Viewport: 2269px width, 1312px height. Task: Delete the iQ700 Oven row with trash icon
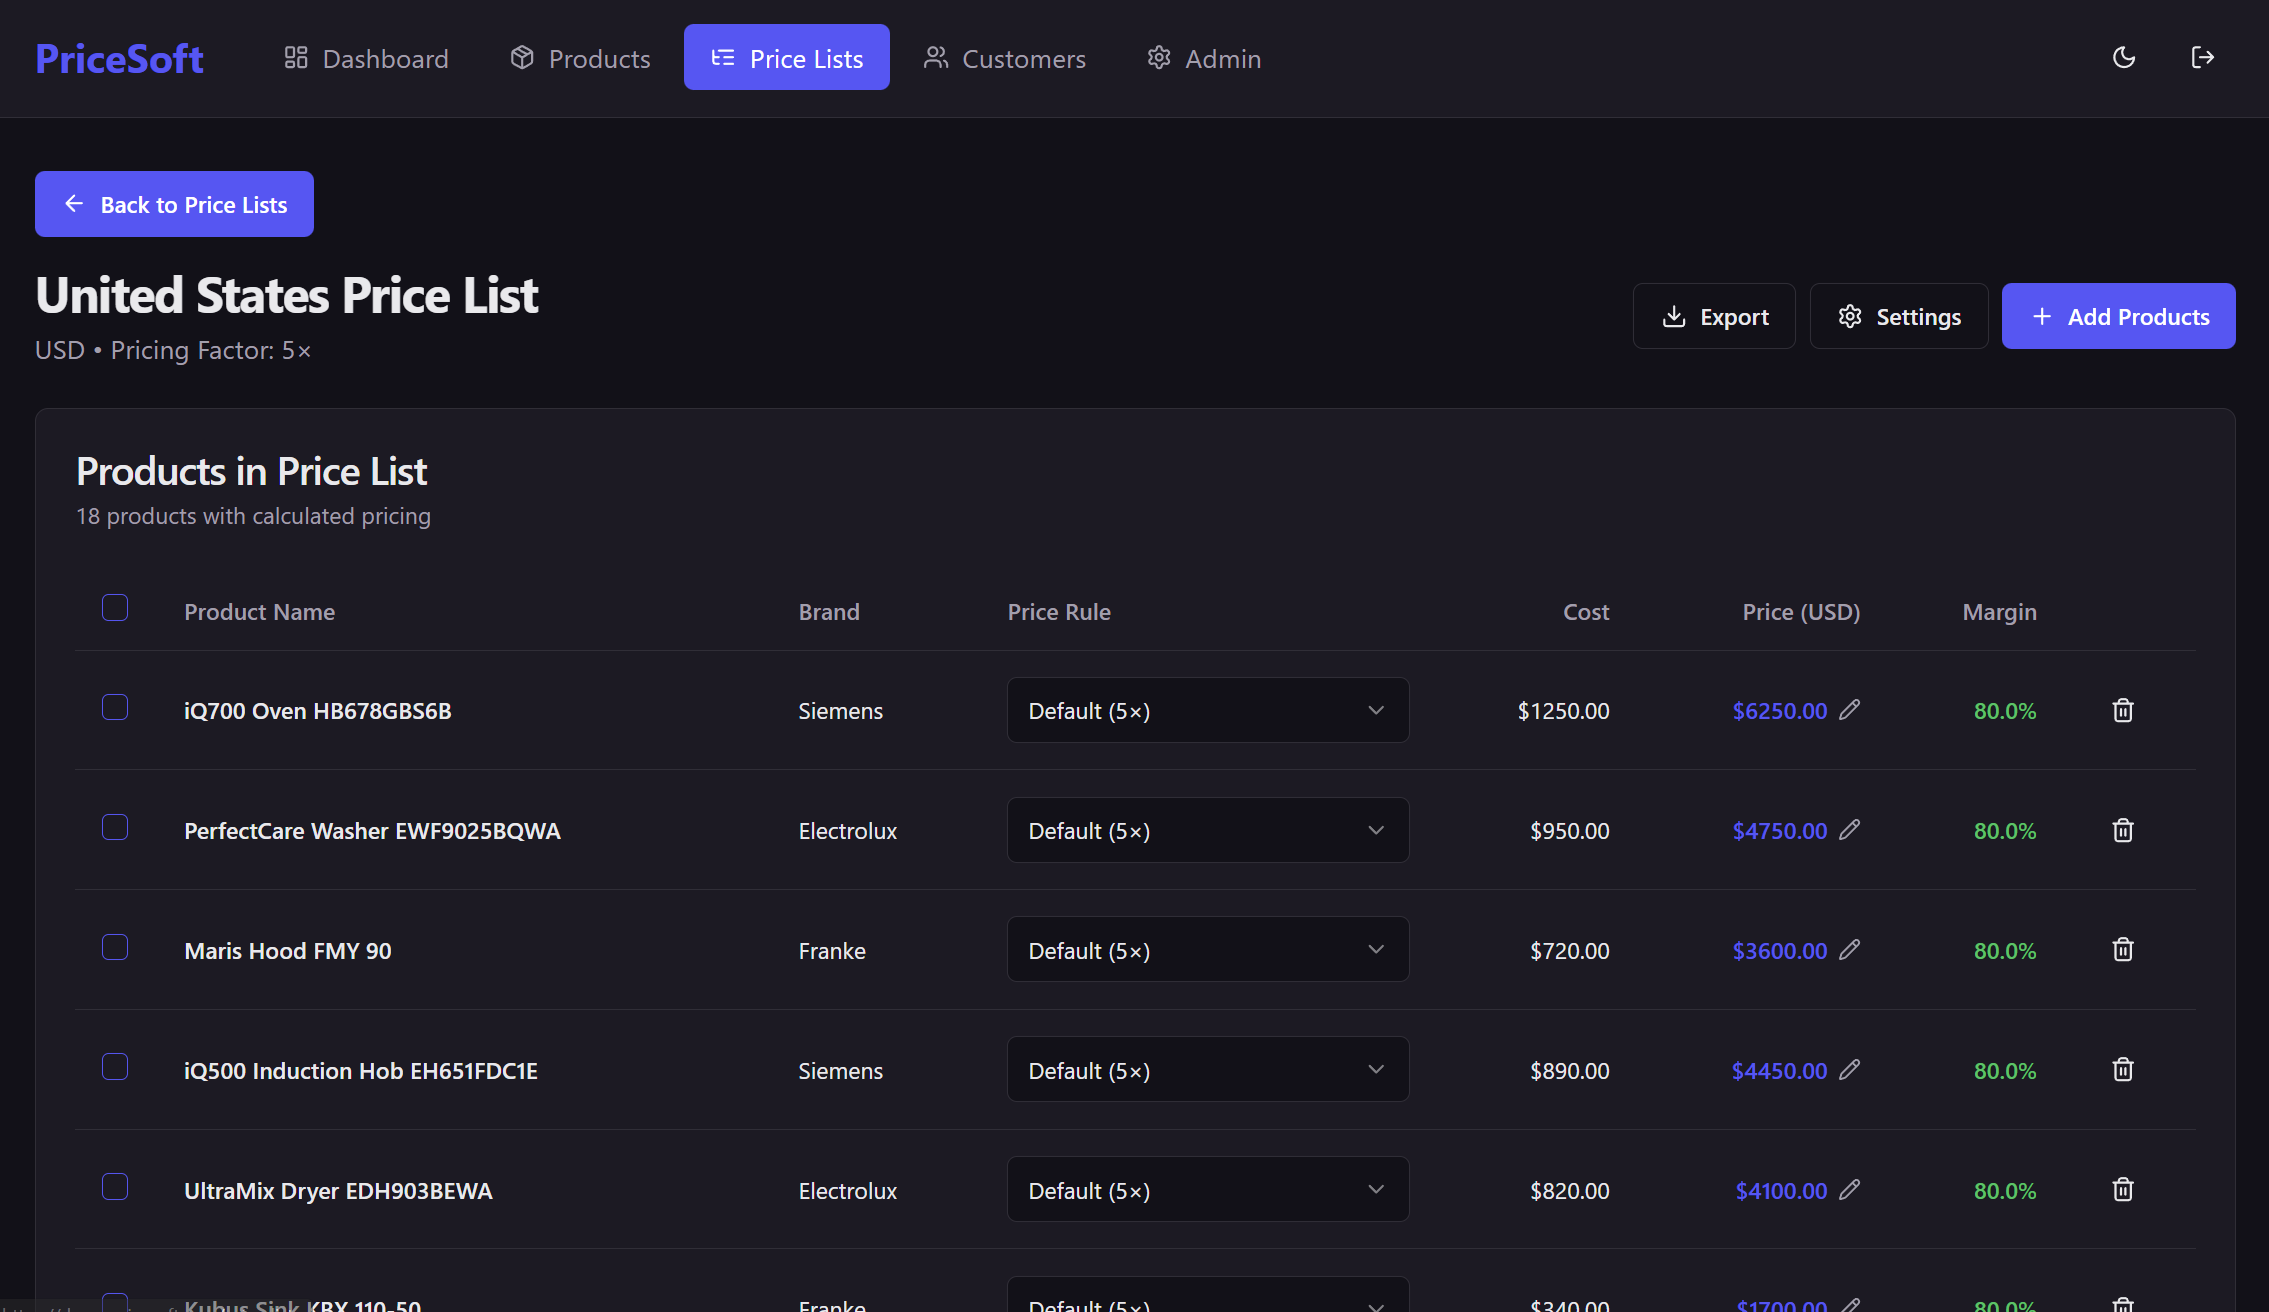(2122, 711)
